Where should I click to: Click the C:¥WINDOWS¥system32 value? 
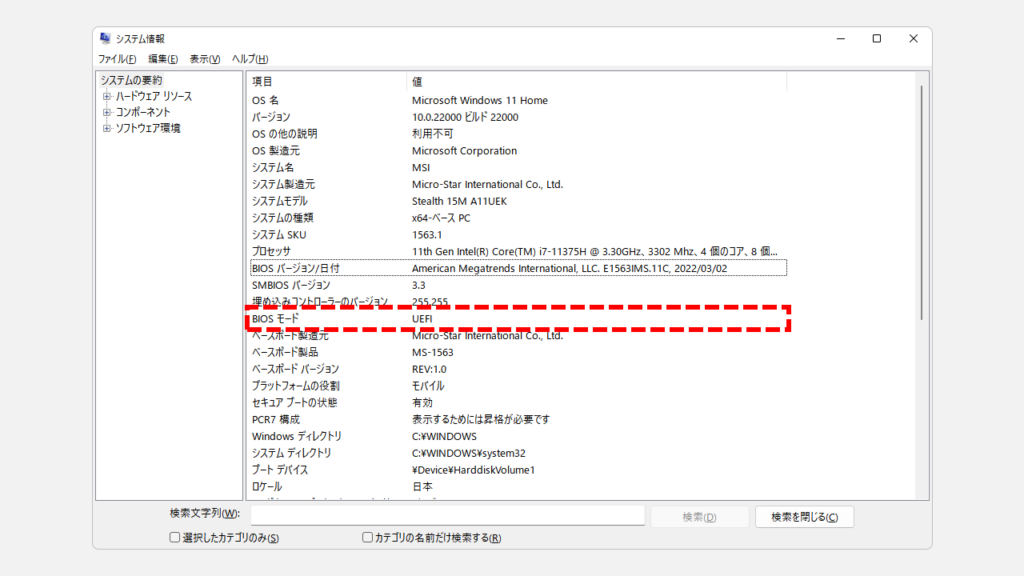click(x=468, y=453)
